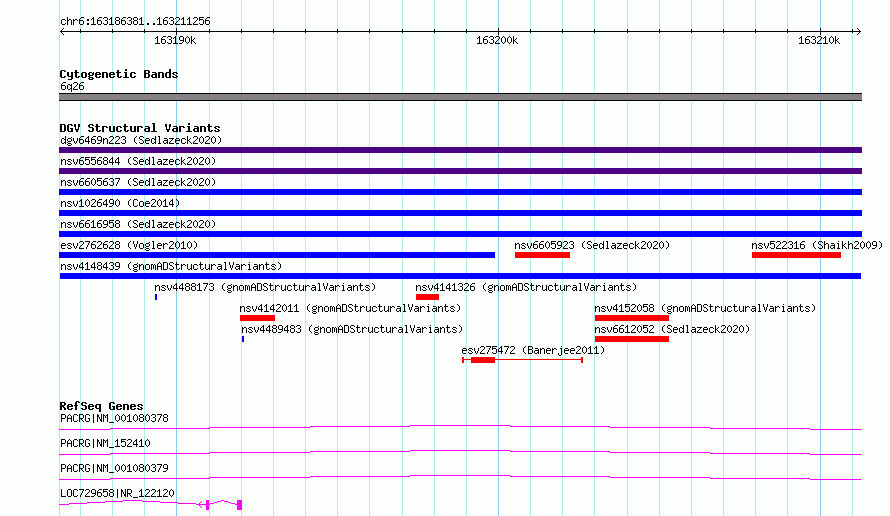Click the DGV Structural Variants track heading
890x516 pixels.
140,128
